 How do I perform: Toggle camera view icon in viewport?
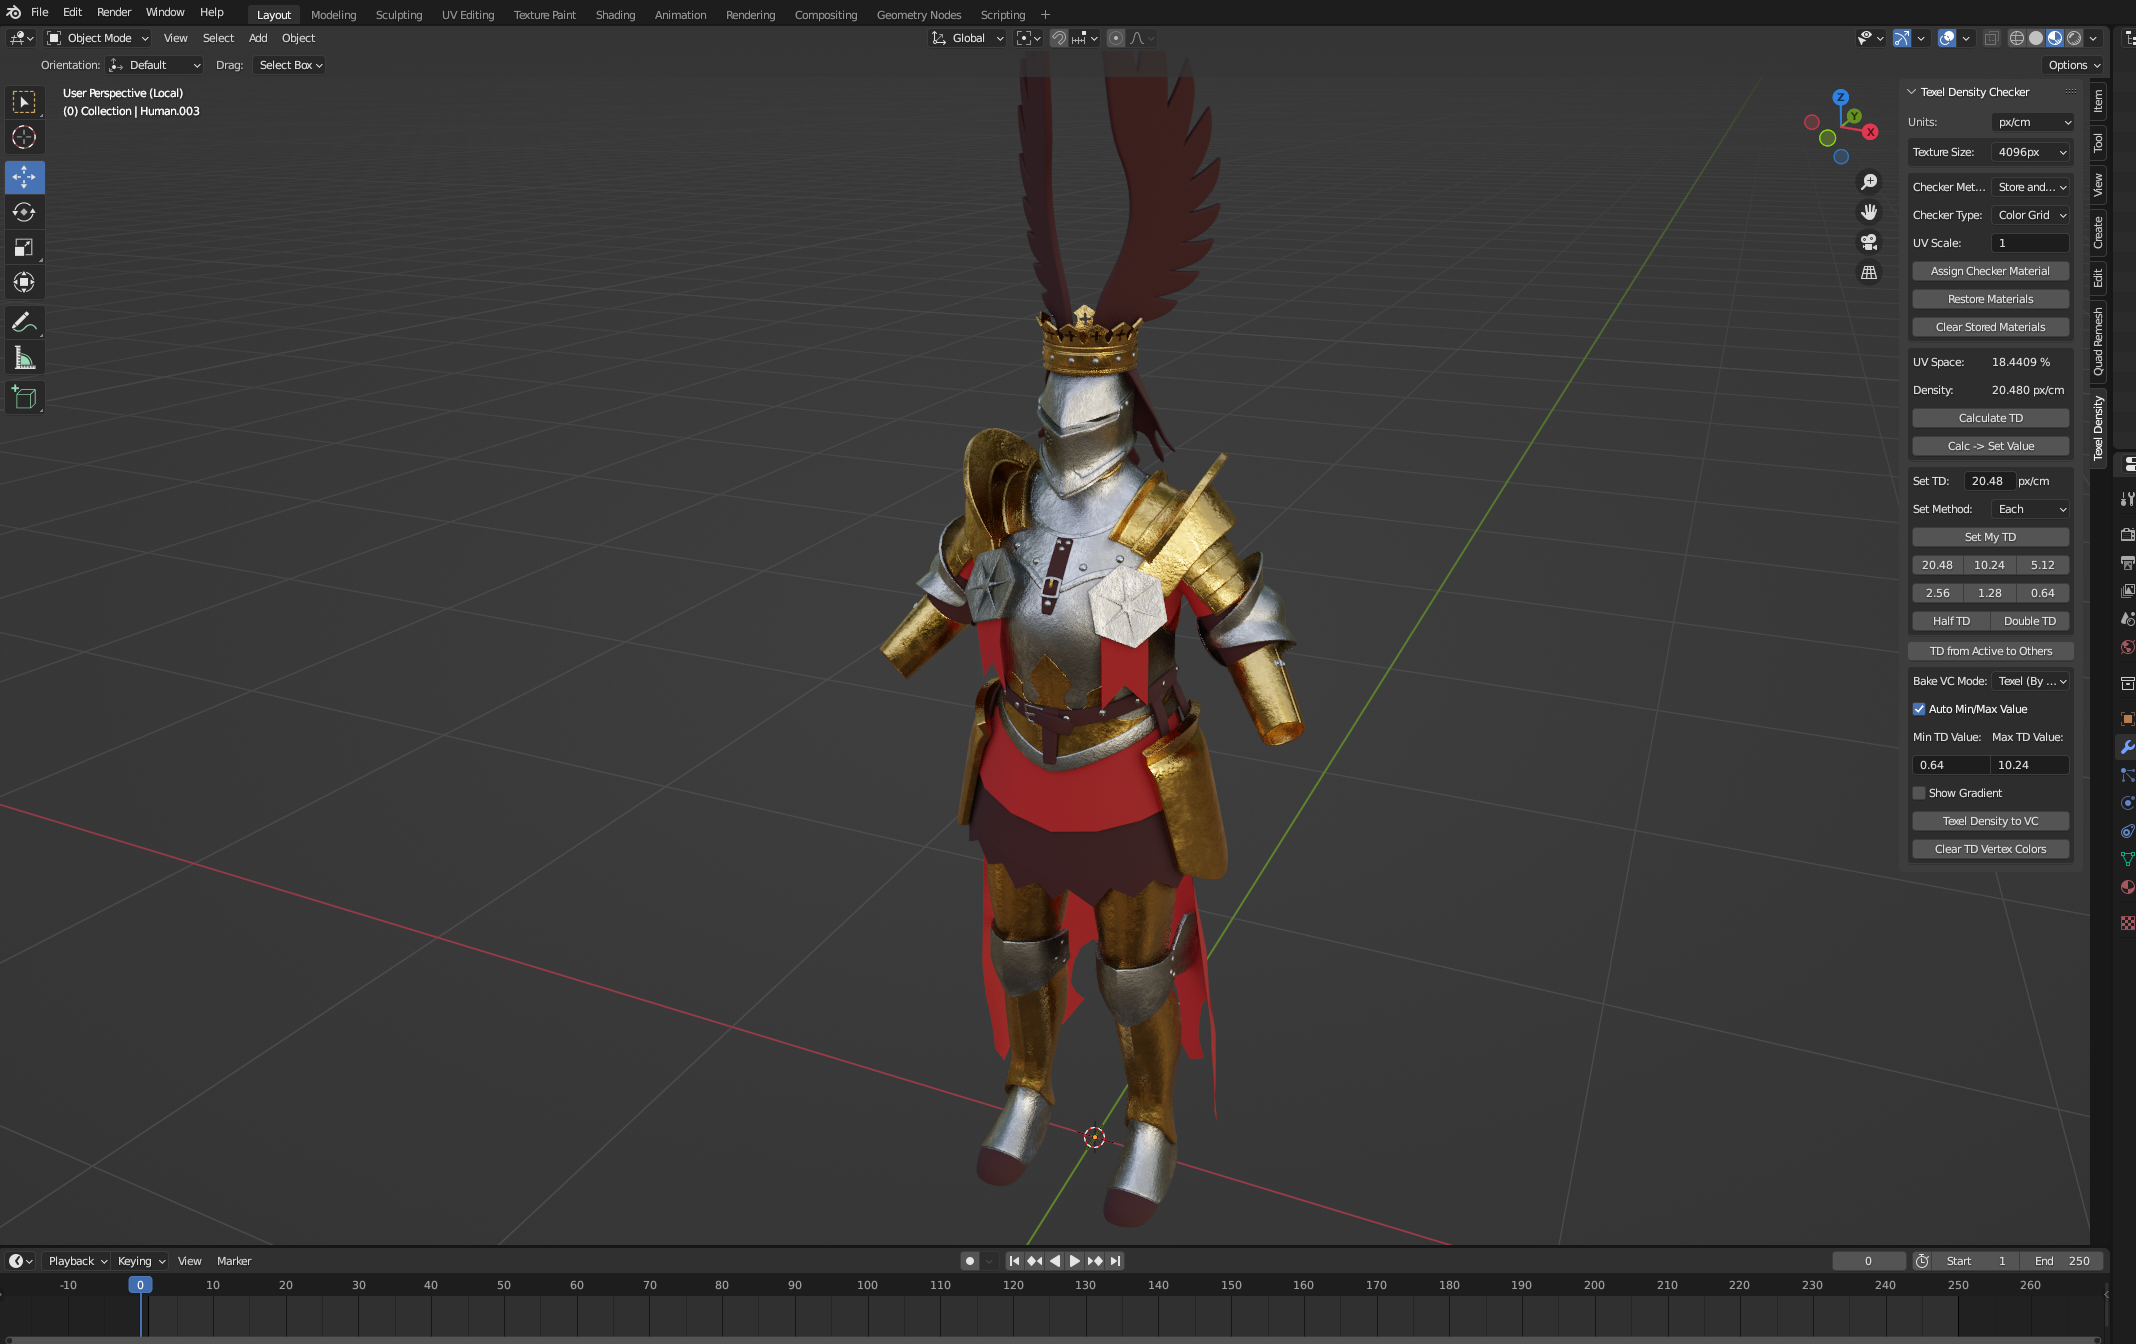tap(1868, 242)
